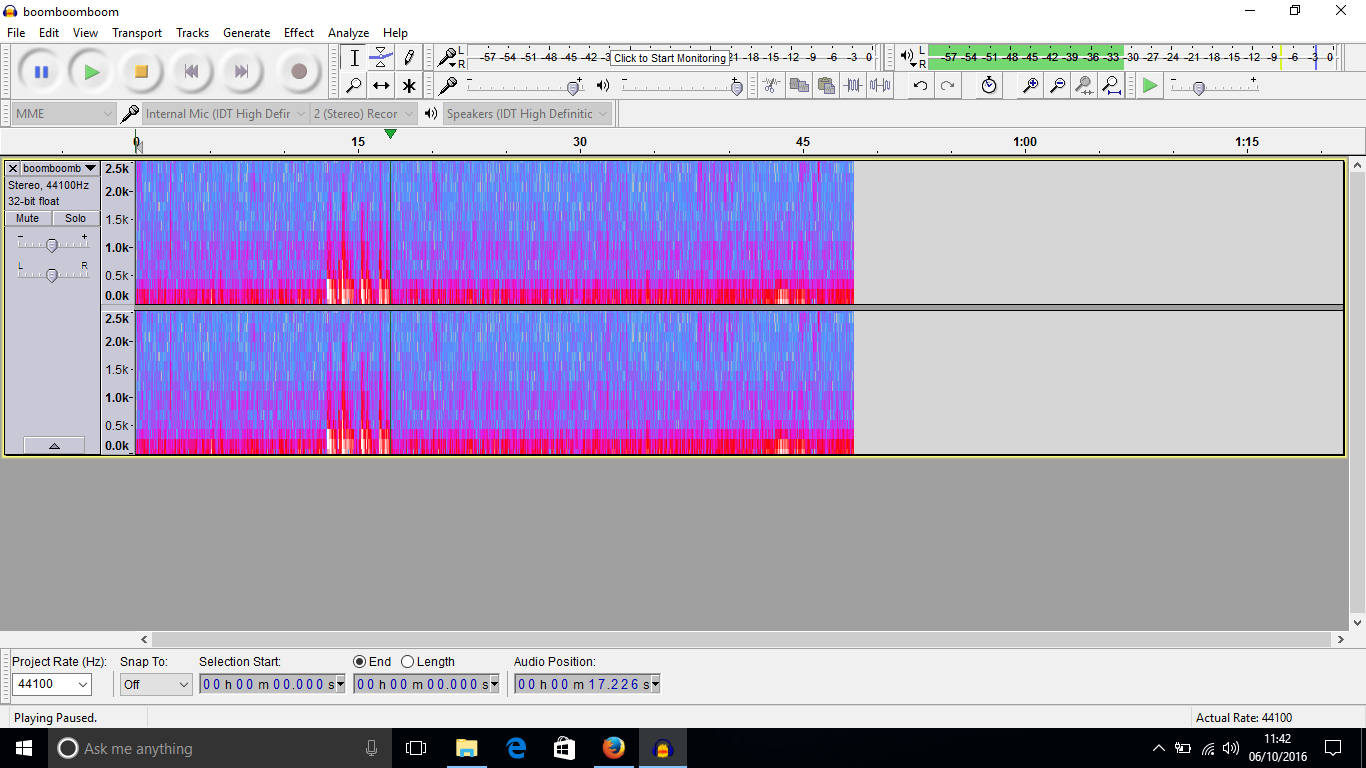Open the 2 (Stereo) recording channels dropdown
Viewport: 1366px width, 768px height.
(x=363, y=114)
